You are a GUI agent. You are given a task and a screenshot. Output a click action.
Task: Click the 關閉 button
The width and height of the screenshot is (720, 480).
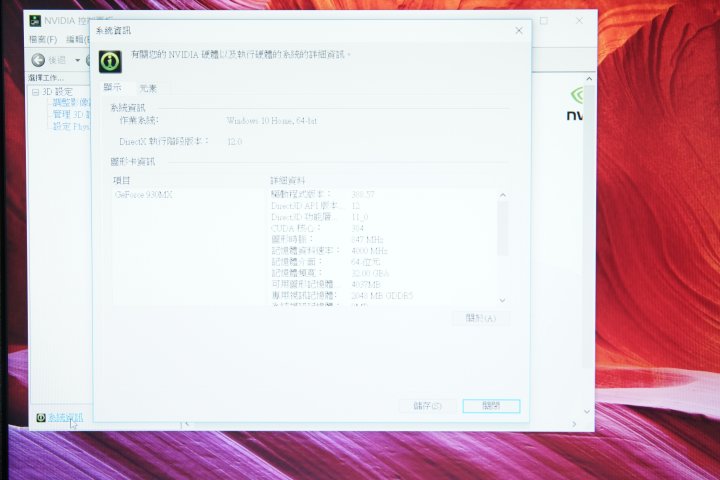point(491,406)
